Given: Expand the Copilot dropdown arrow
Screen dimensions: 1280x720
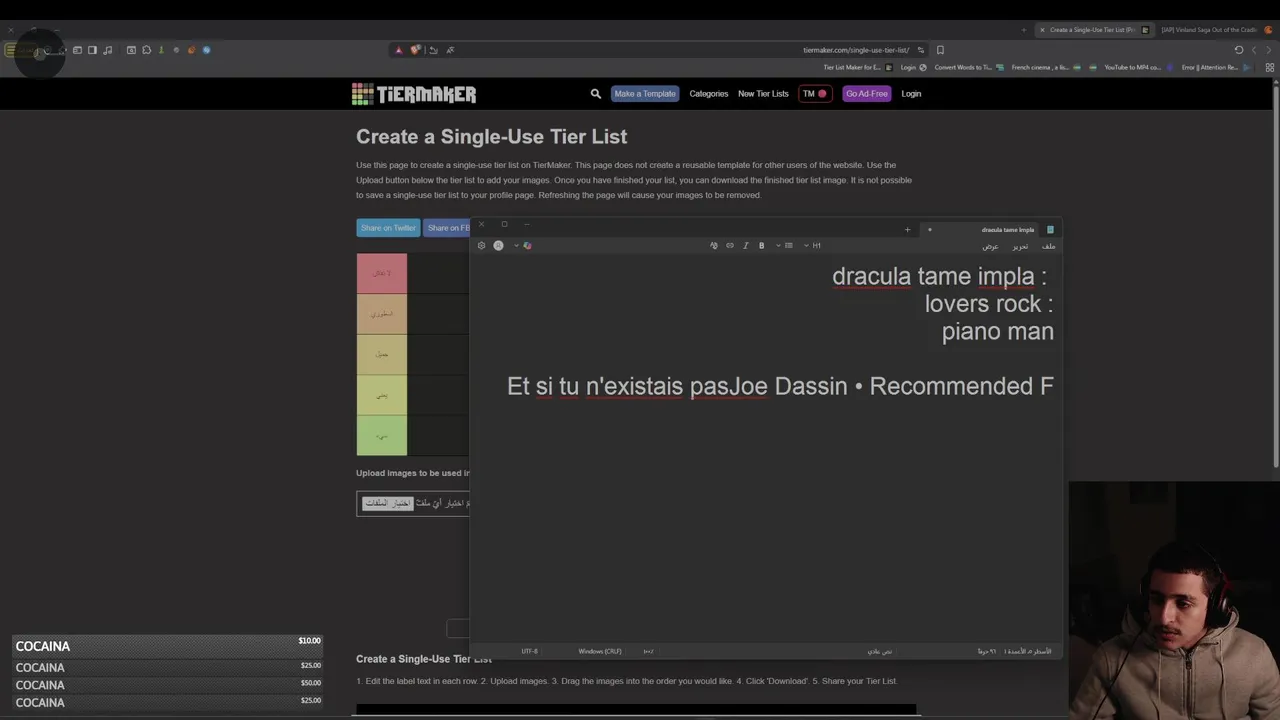Looking at the screenshot, I should pyautogui.click(x=516, y=245).
